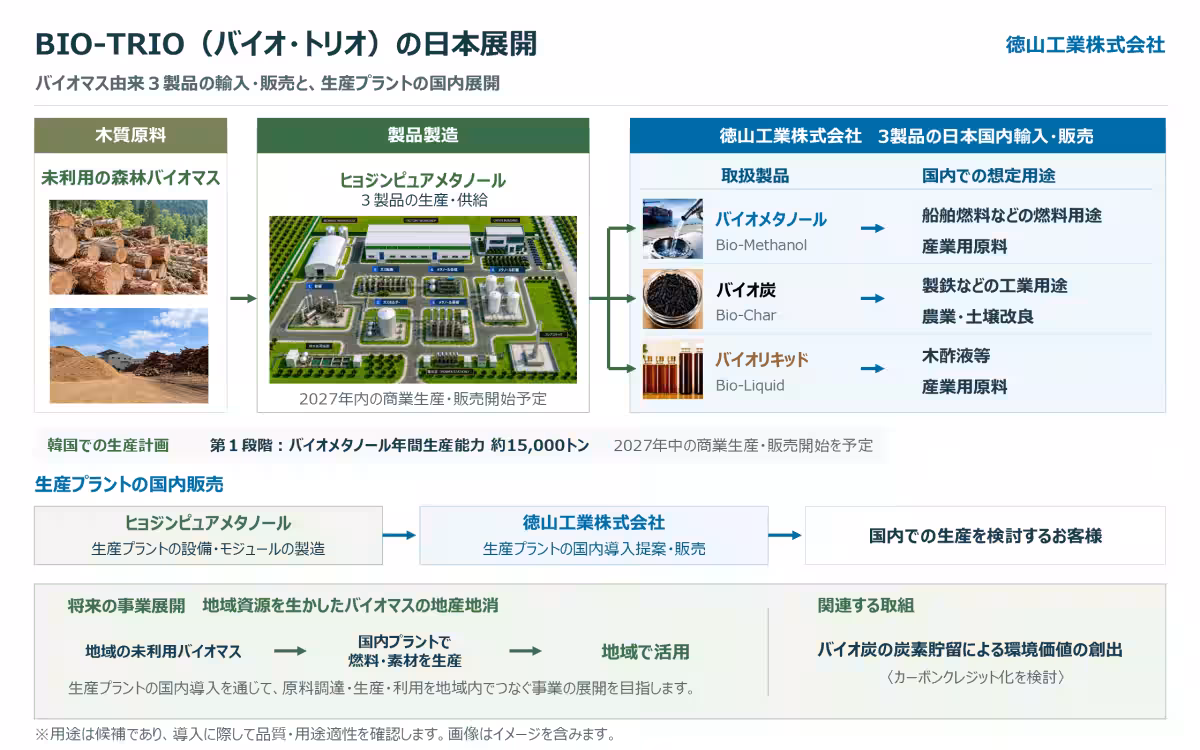Select the wood chip pile photo

click(x=129, y=355)
